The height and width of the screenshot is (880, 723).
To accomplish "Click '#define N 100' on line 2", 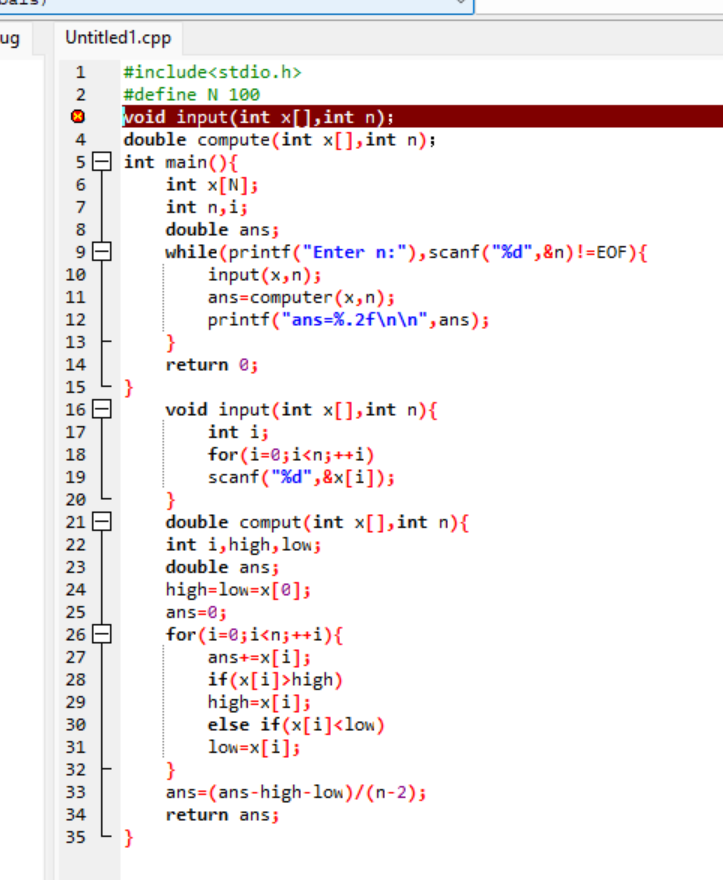I will coord(191,94).
